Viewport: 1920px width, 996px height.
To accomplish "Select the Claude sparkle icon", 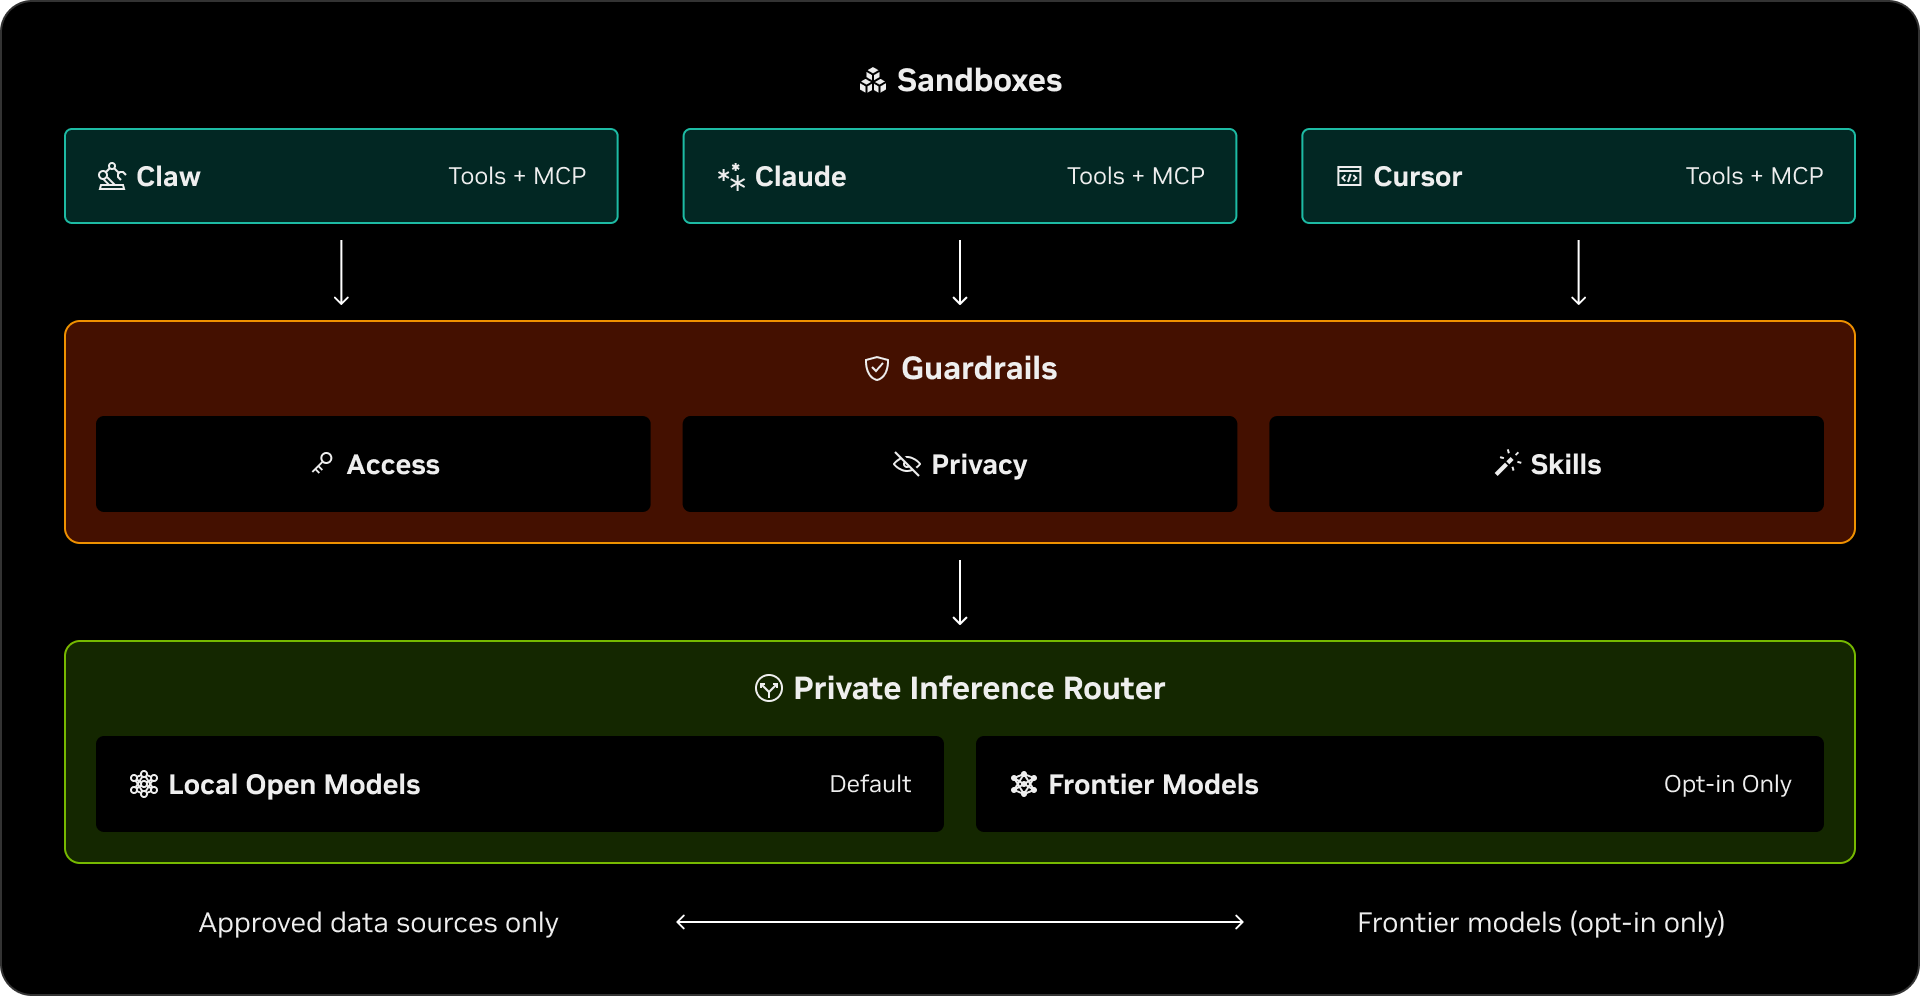I will [x=731, y=177].
